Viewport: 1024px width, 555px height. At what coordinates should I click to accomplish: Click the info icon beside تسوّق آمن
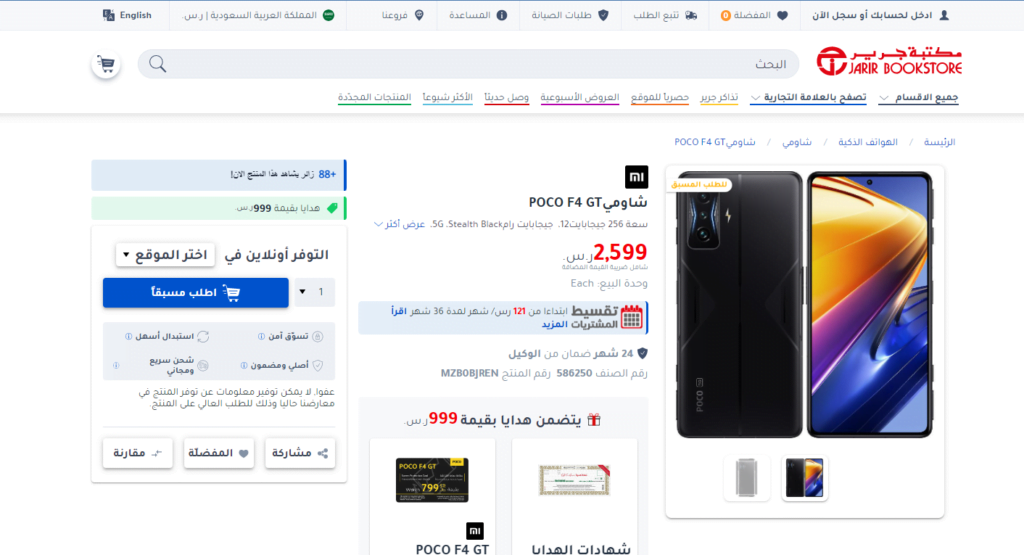pyautogui.click(x=261, y=336)
